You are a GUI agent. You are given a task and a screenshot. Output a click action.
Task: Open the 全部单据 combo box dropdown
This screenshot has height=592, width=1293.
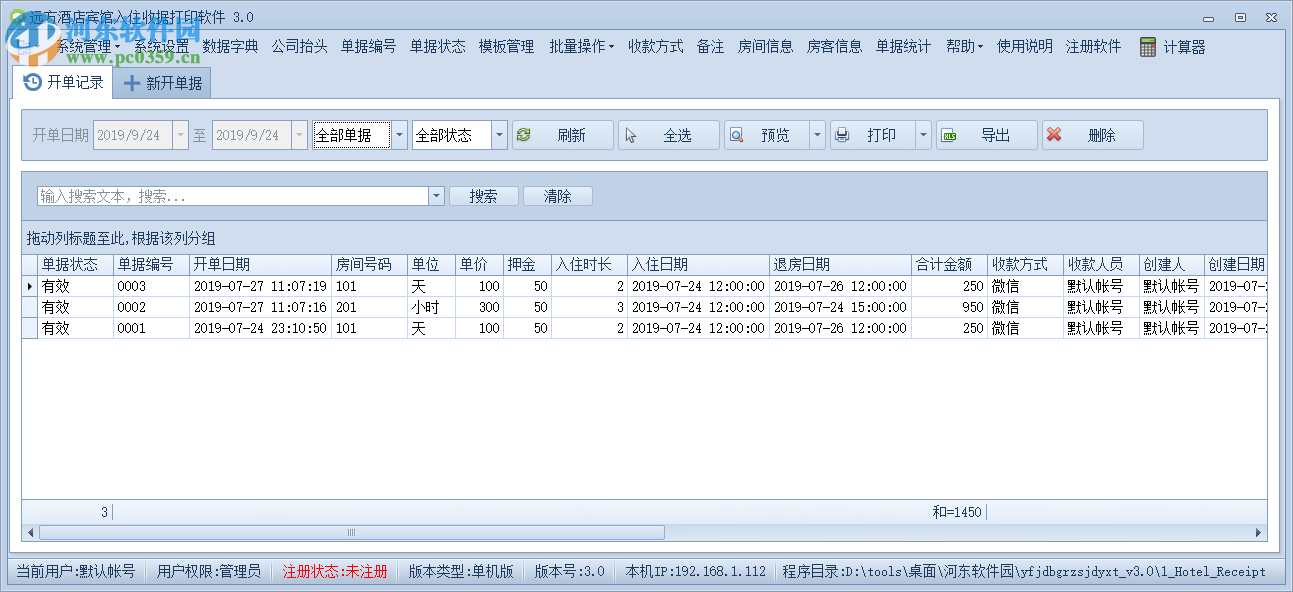[x=399, y=135]
